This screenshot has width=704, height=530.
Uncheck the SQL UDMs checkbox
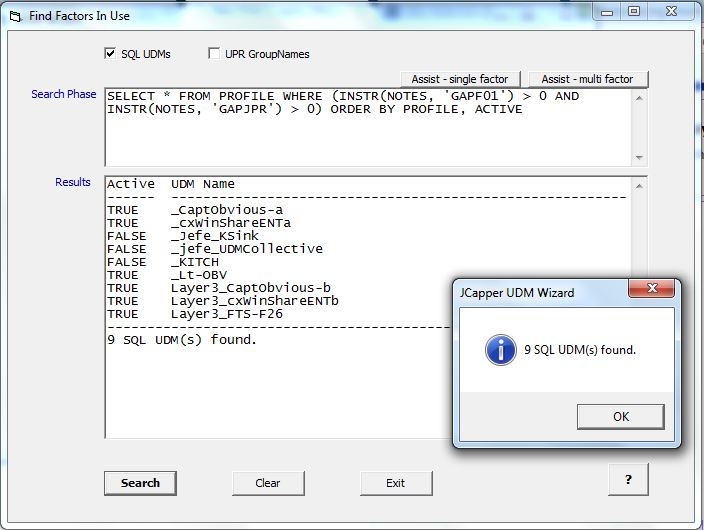click(110, 54)
